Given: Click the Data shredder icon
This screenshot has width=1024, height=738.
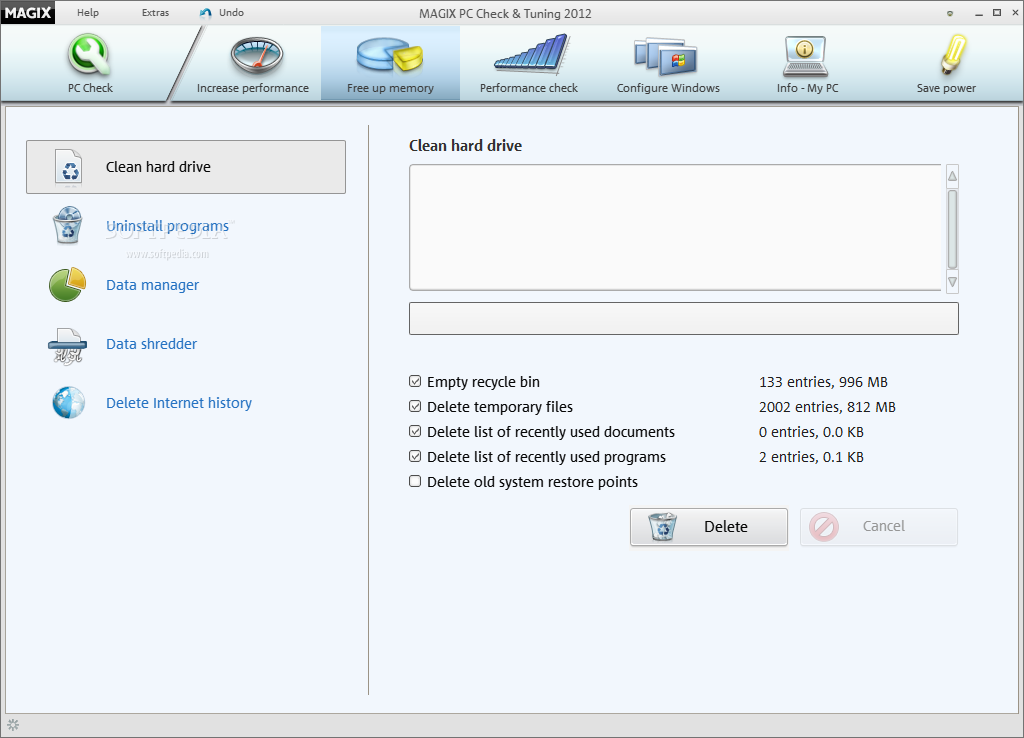Looking at the screenshot, I should tap(67, 345).
